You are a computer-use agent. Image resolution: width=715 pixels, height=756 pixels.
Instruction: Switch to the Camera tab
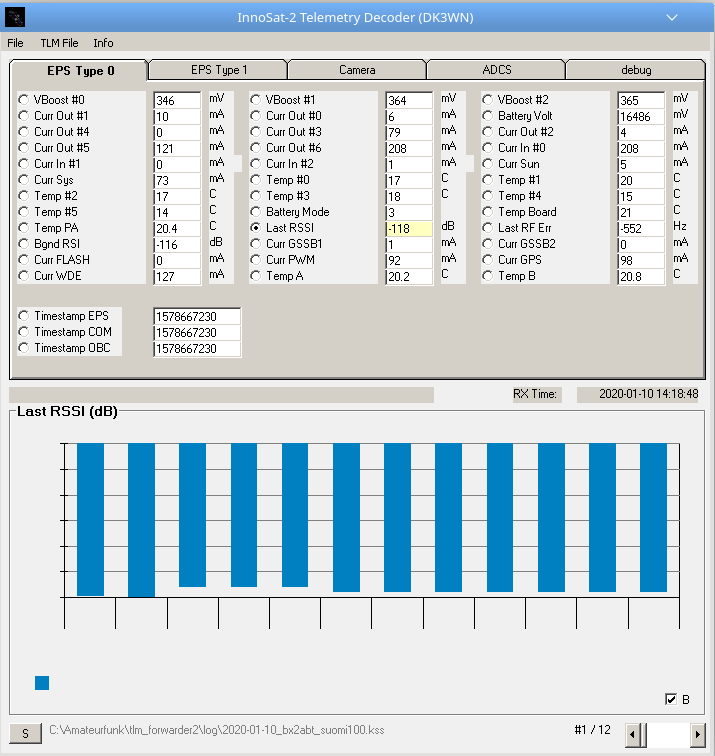357,70
